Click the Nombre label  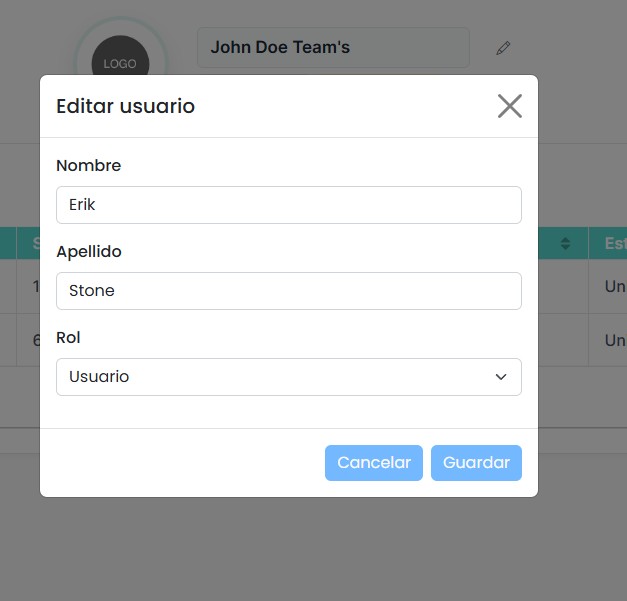tap(88, 166)
